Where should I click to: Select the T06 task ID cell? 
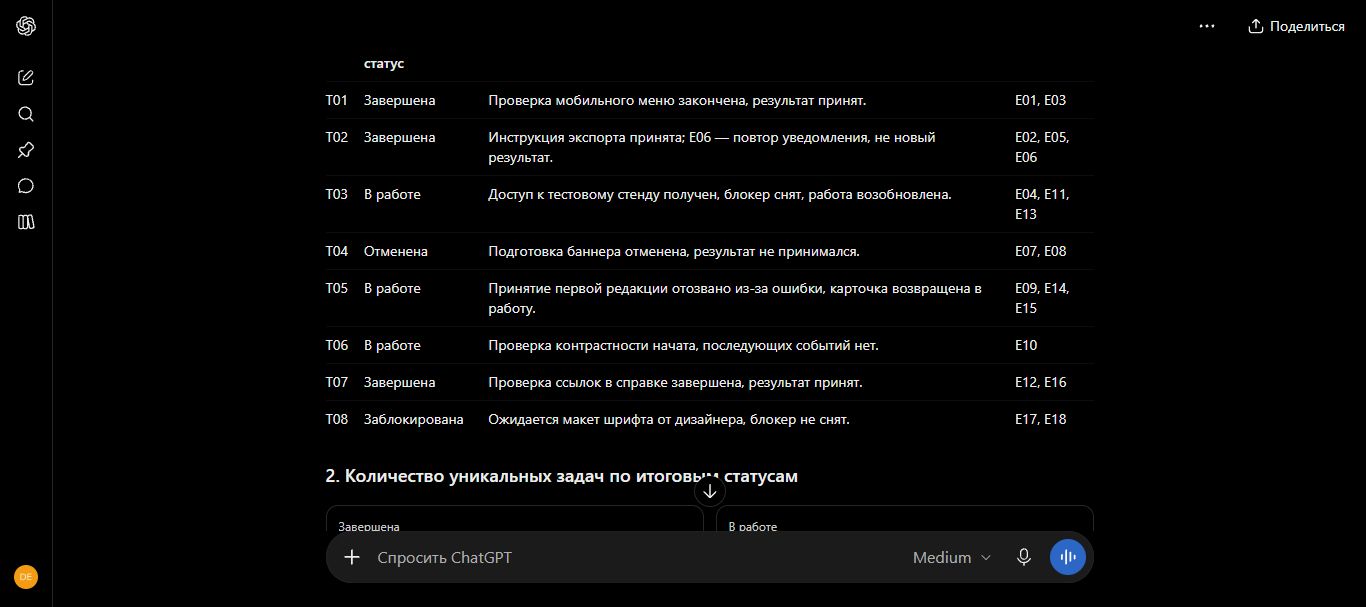pos(337,345)
